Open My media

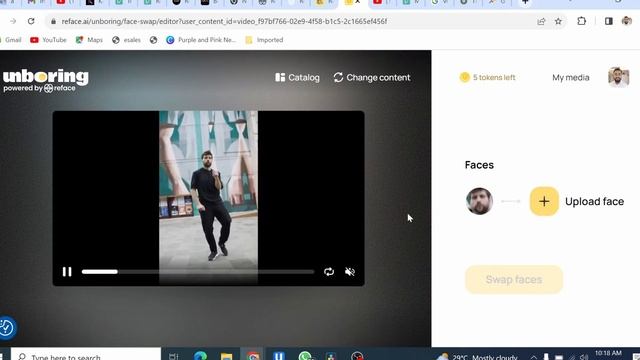[x=571, y=78]
